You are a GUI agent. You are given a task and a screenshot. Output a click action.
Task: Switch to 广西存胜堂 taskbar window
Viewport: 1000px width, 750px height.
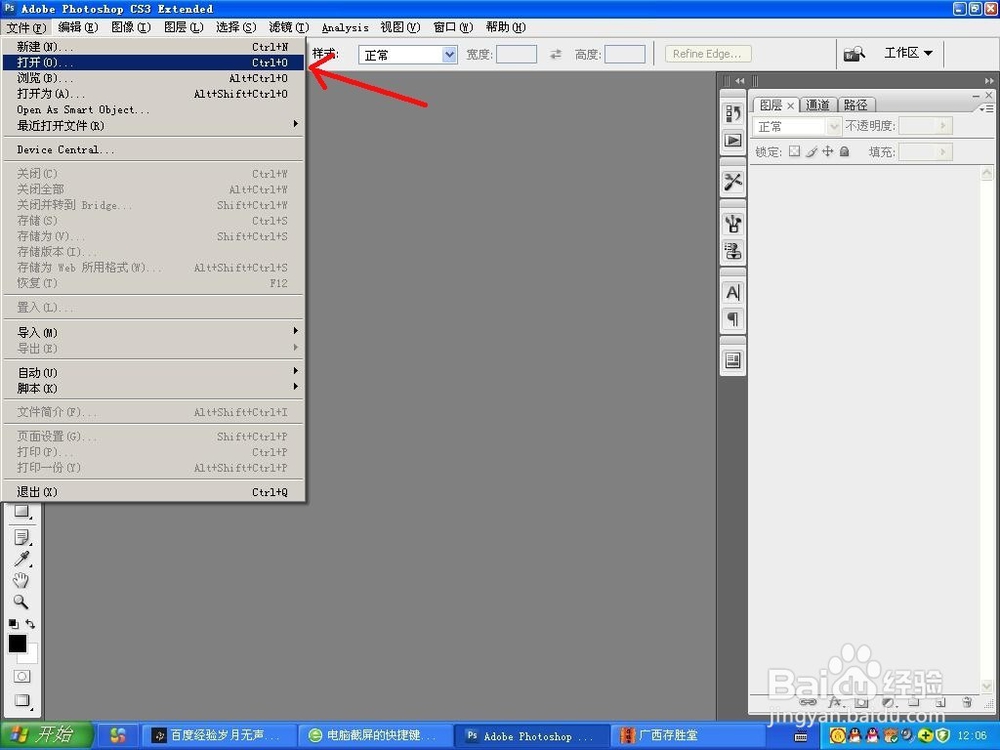click(686, 735)
